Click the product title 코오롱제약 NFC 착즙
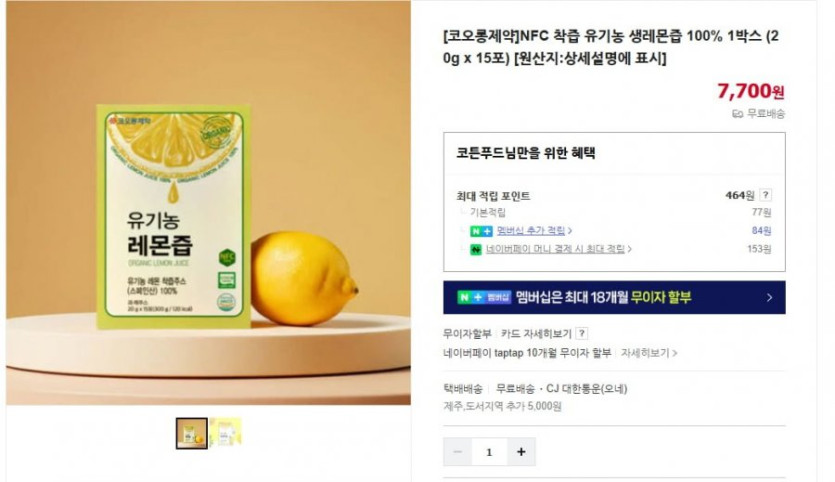Image resolution: width=835 pixels, height=482 pixels. click(611, 47)
